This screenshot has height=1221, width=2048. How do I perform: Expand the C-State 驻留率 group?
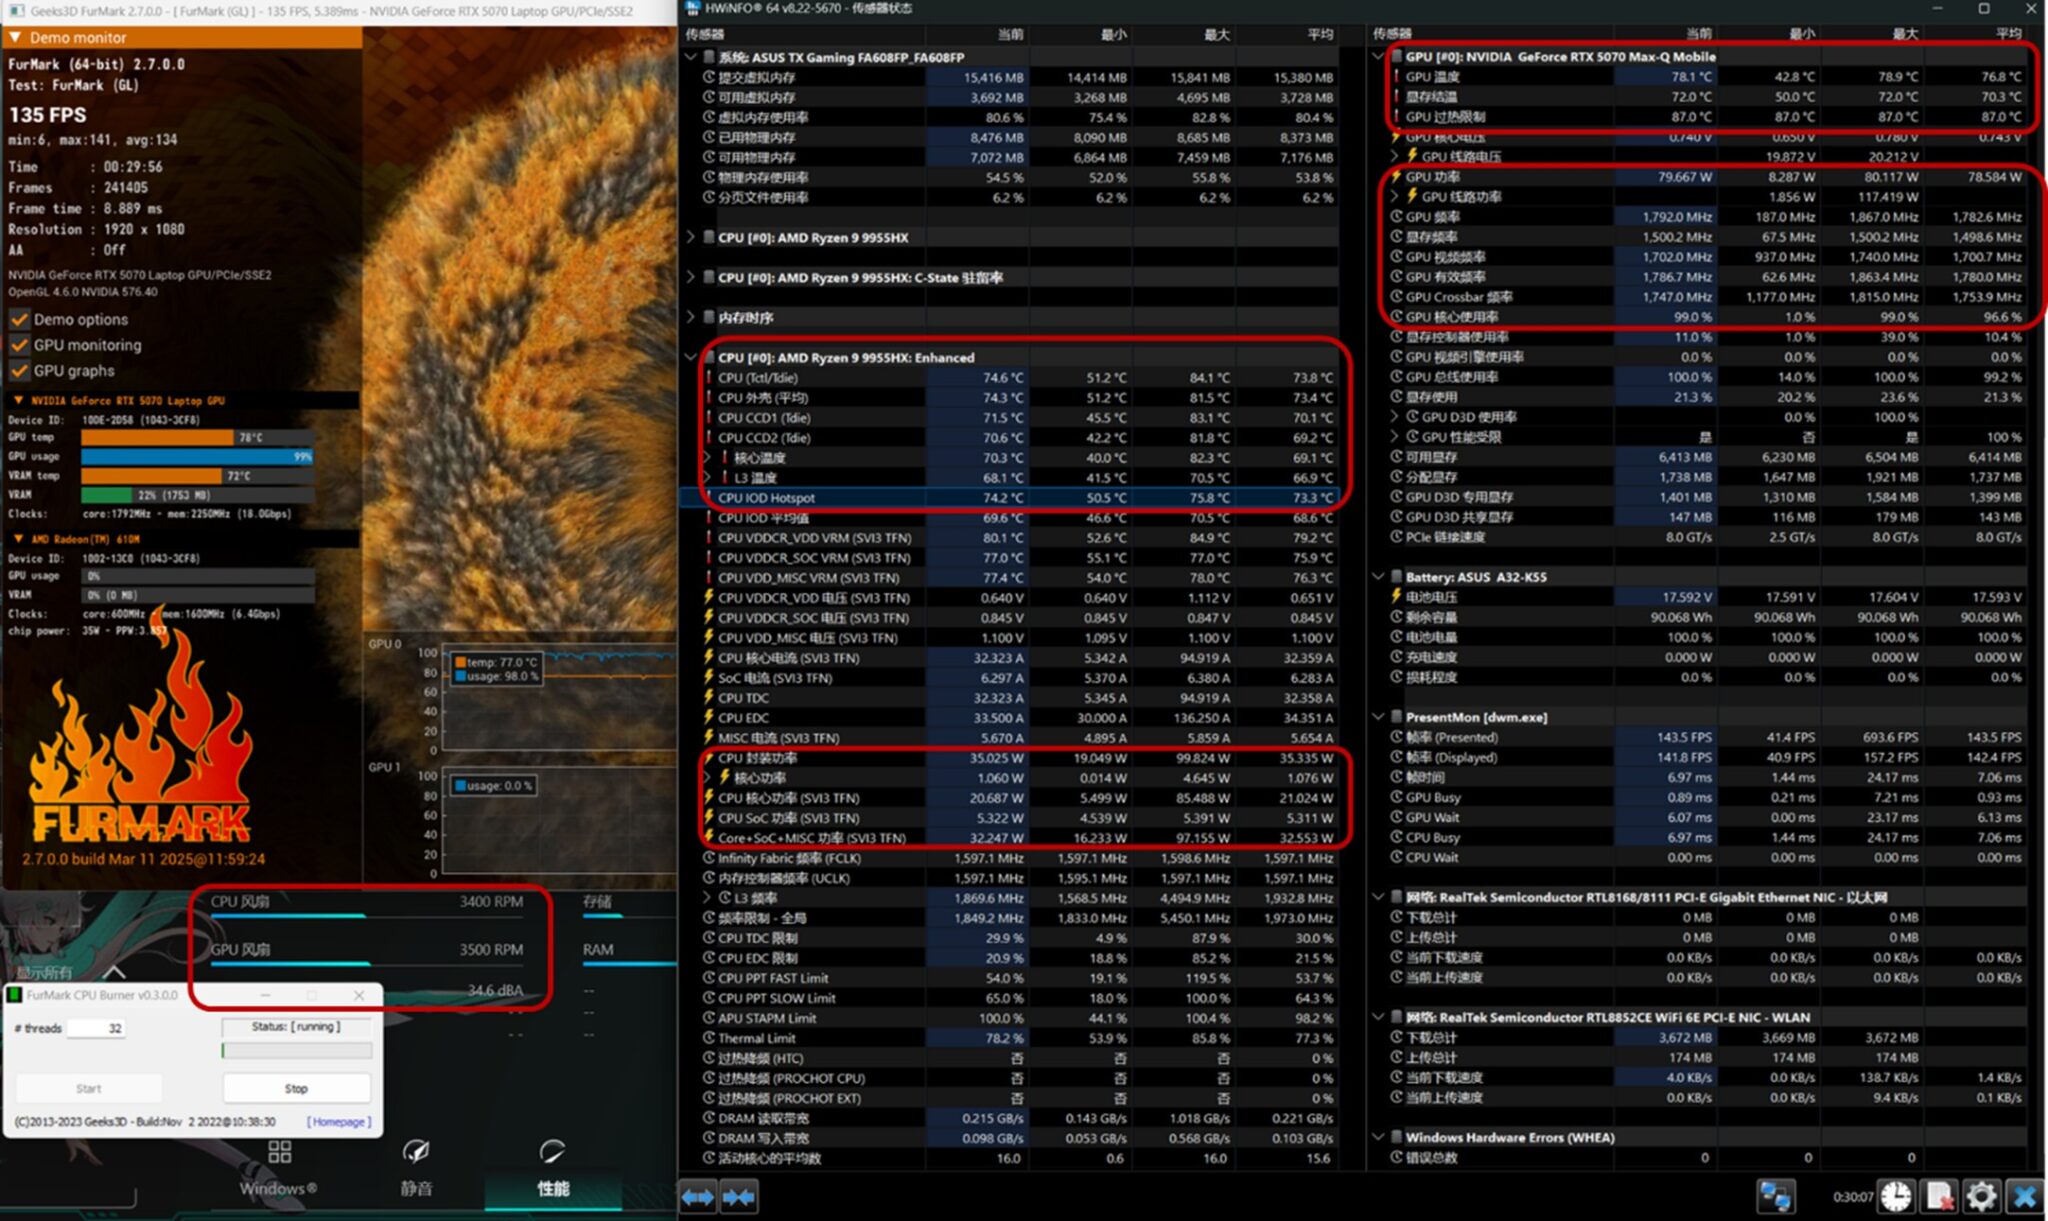point(691,278)
